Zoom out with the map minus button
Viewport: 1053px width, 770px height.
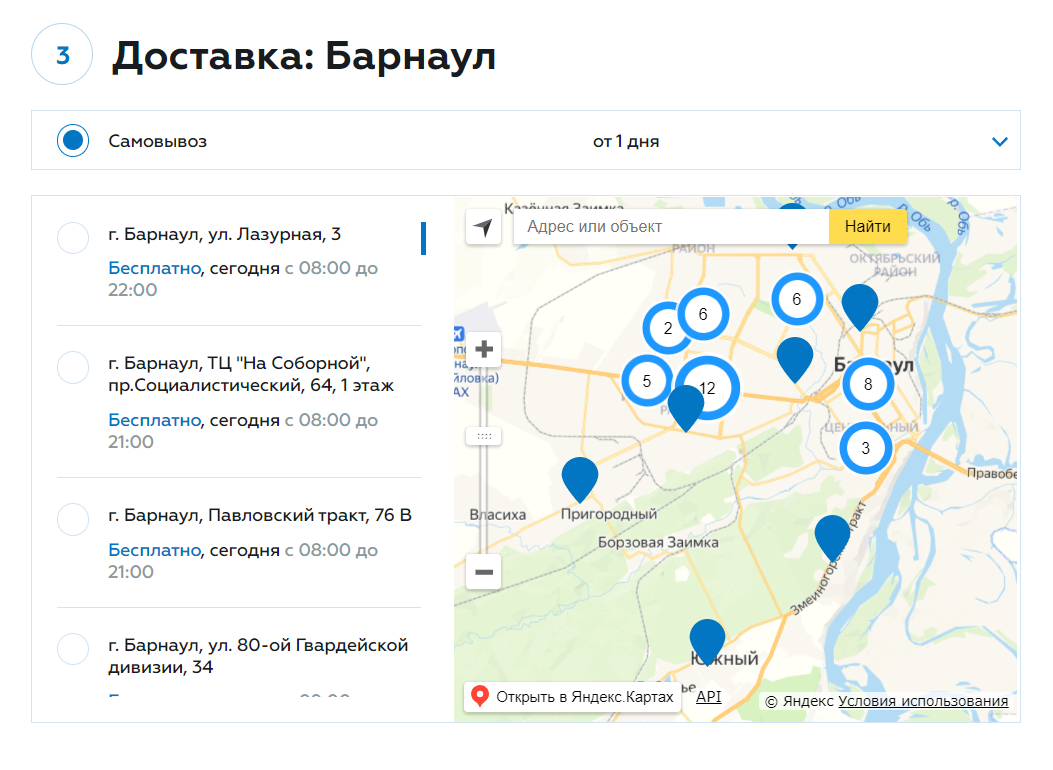click(484, 572)
